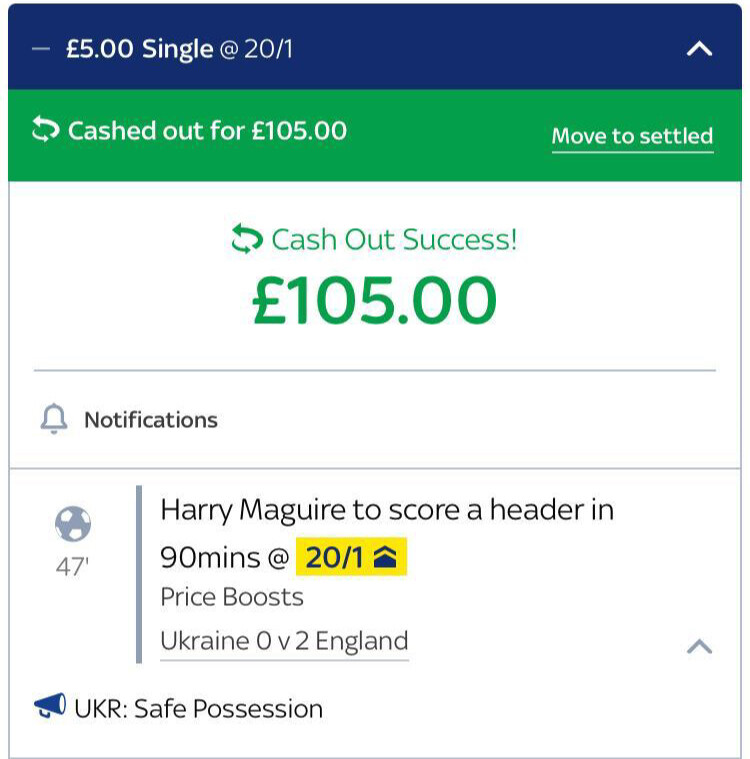Open the Ukraine 0 v 2 England match link
This screenshot has width=750, height=759.
284,641
